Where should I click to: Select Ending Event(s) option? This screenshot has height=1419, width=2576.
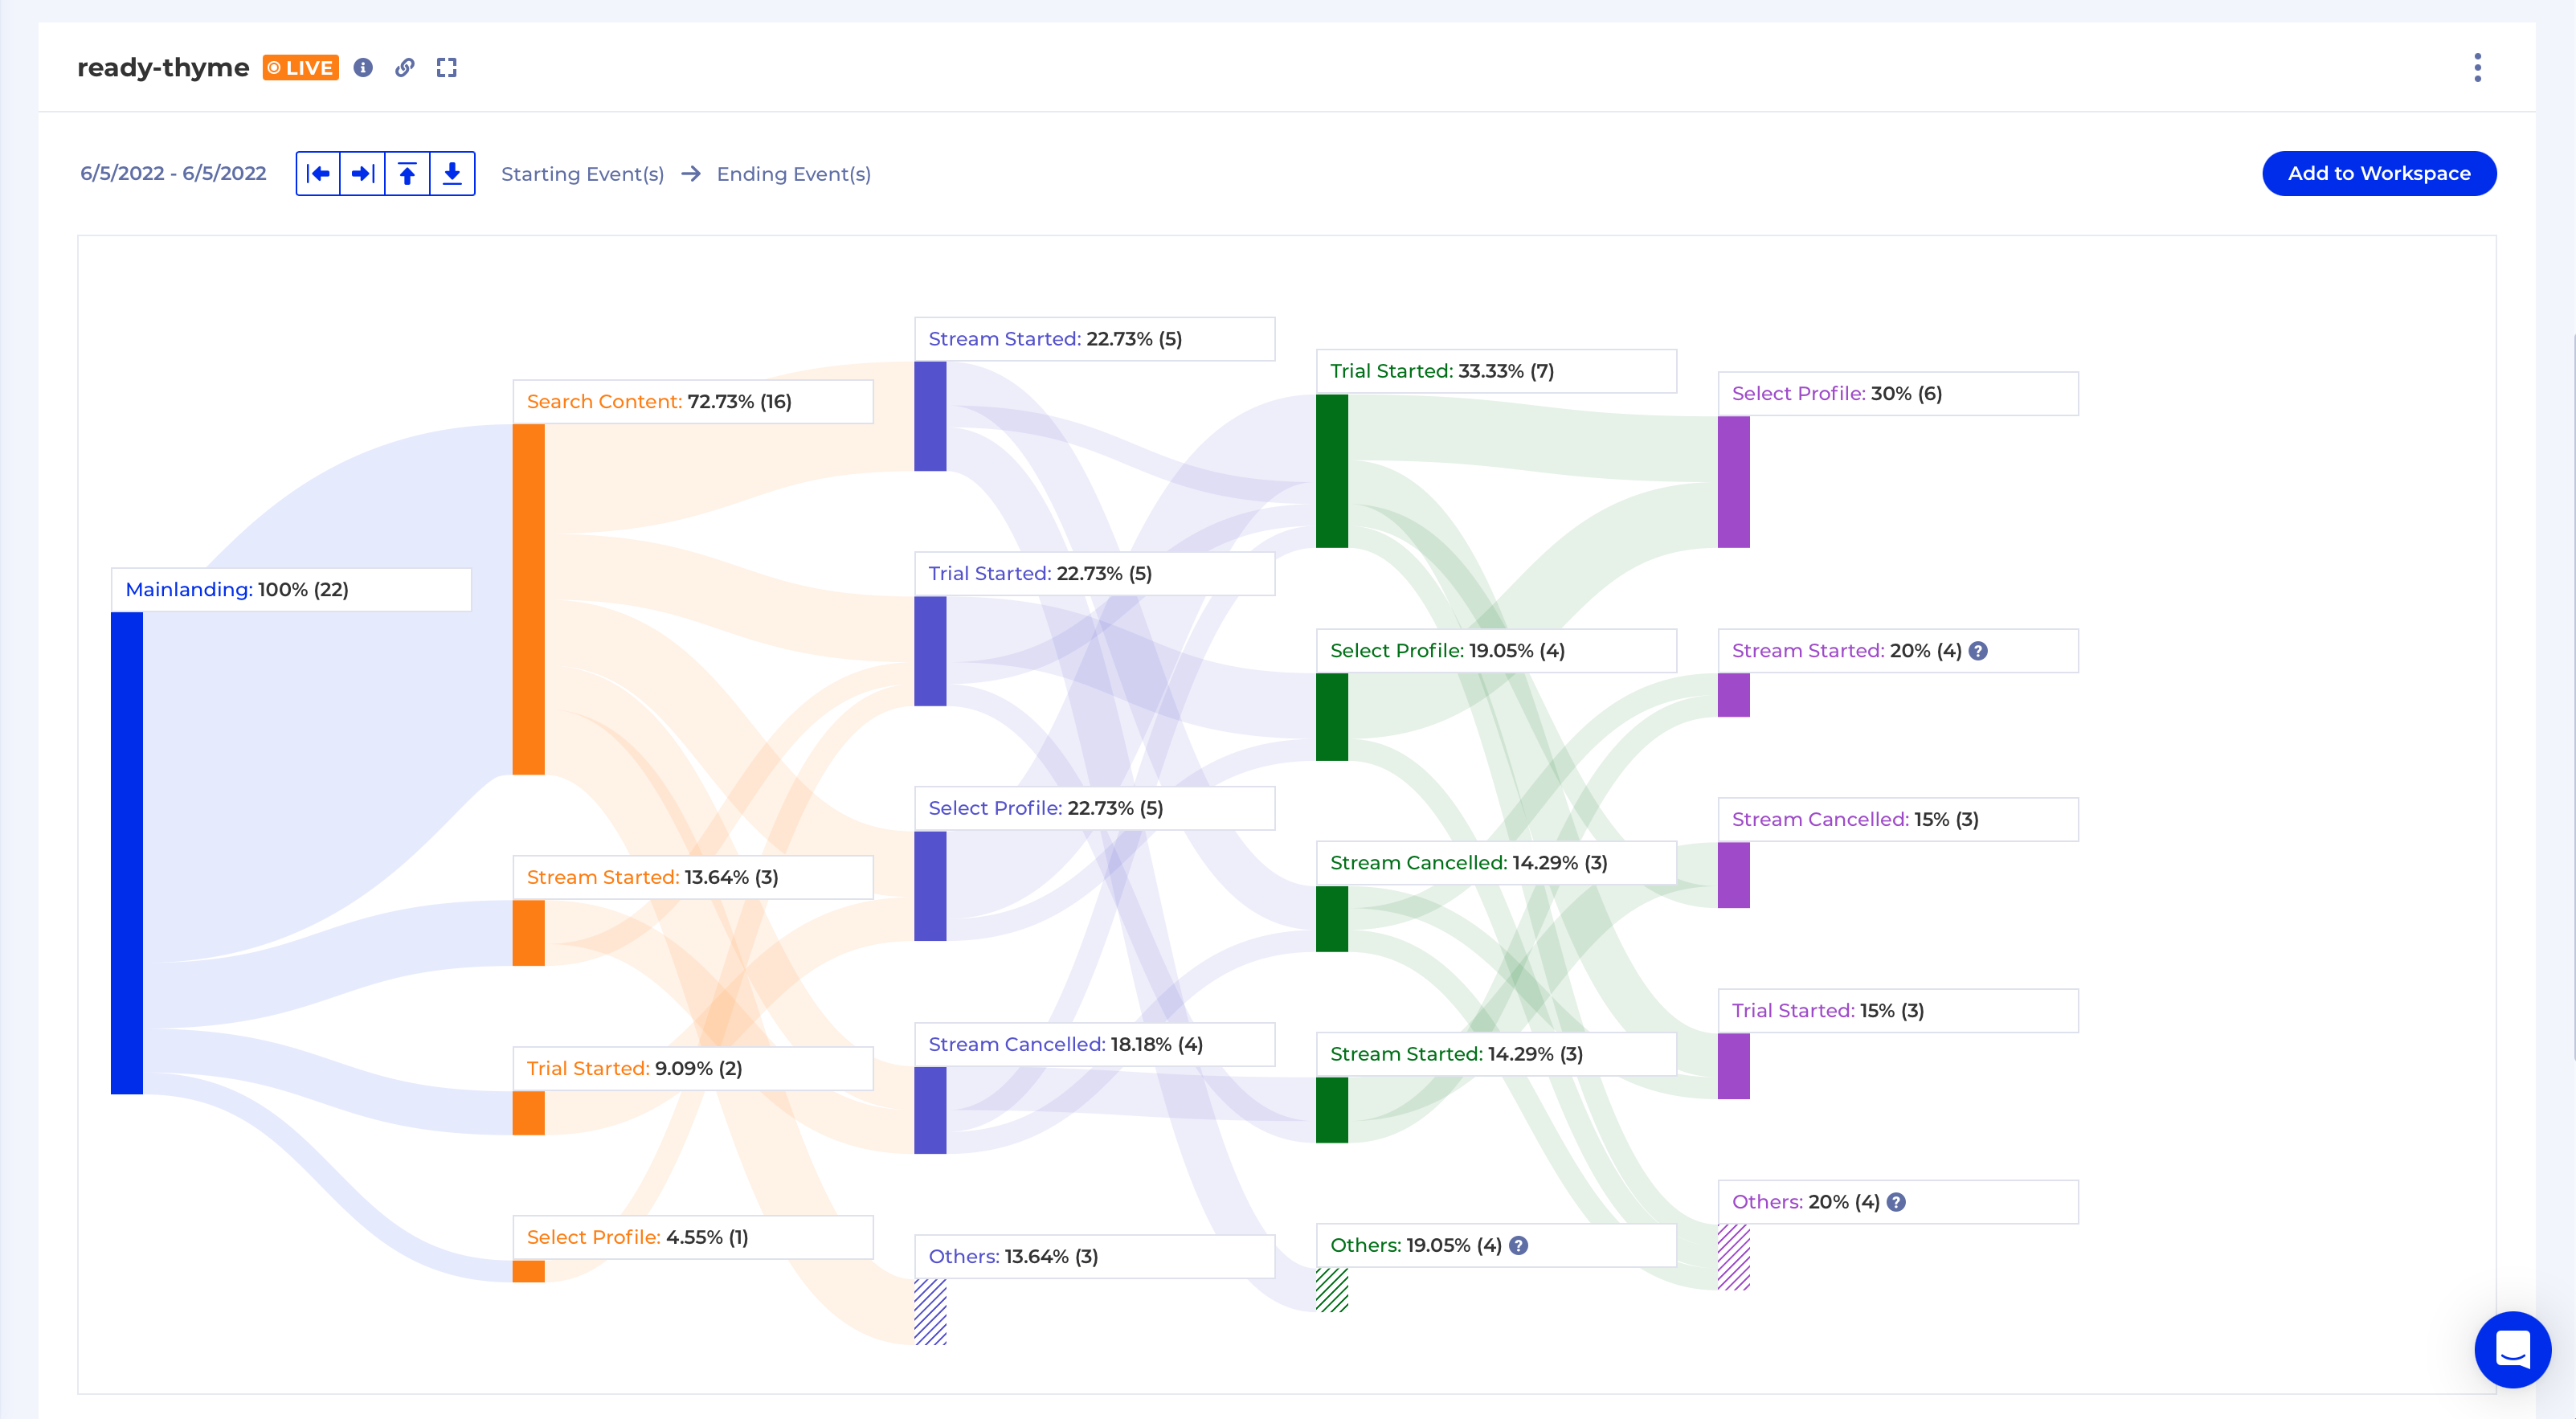pyautogui.click(x=793, y=174)
